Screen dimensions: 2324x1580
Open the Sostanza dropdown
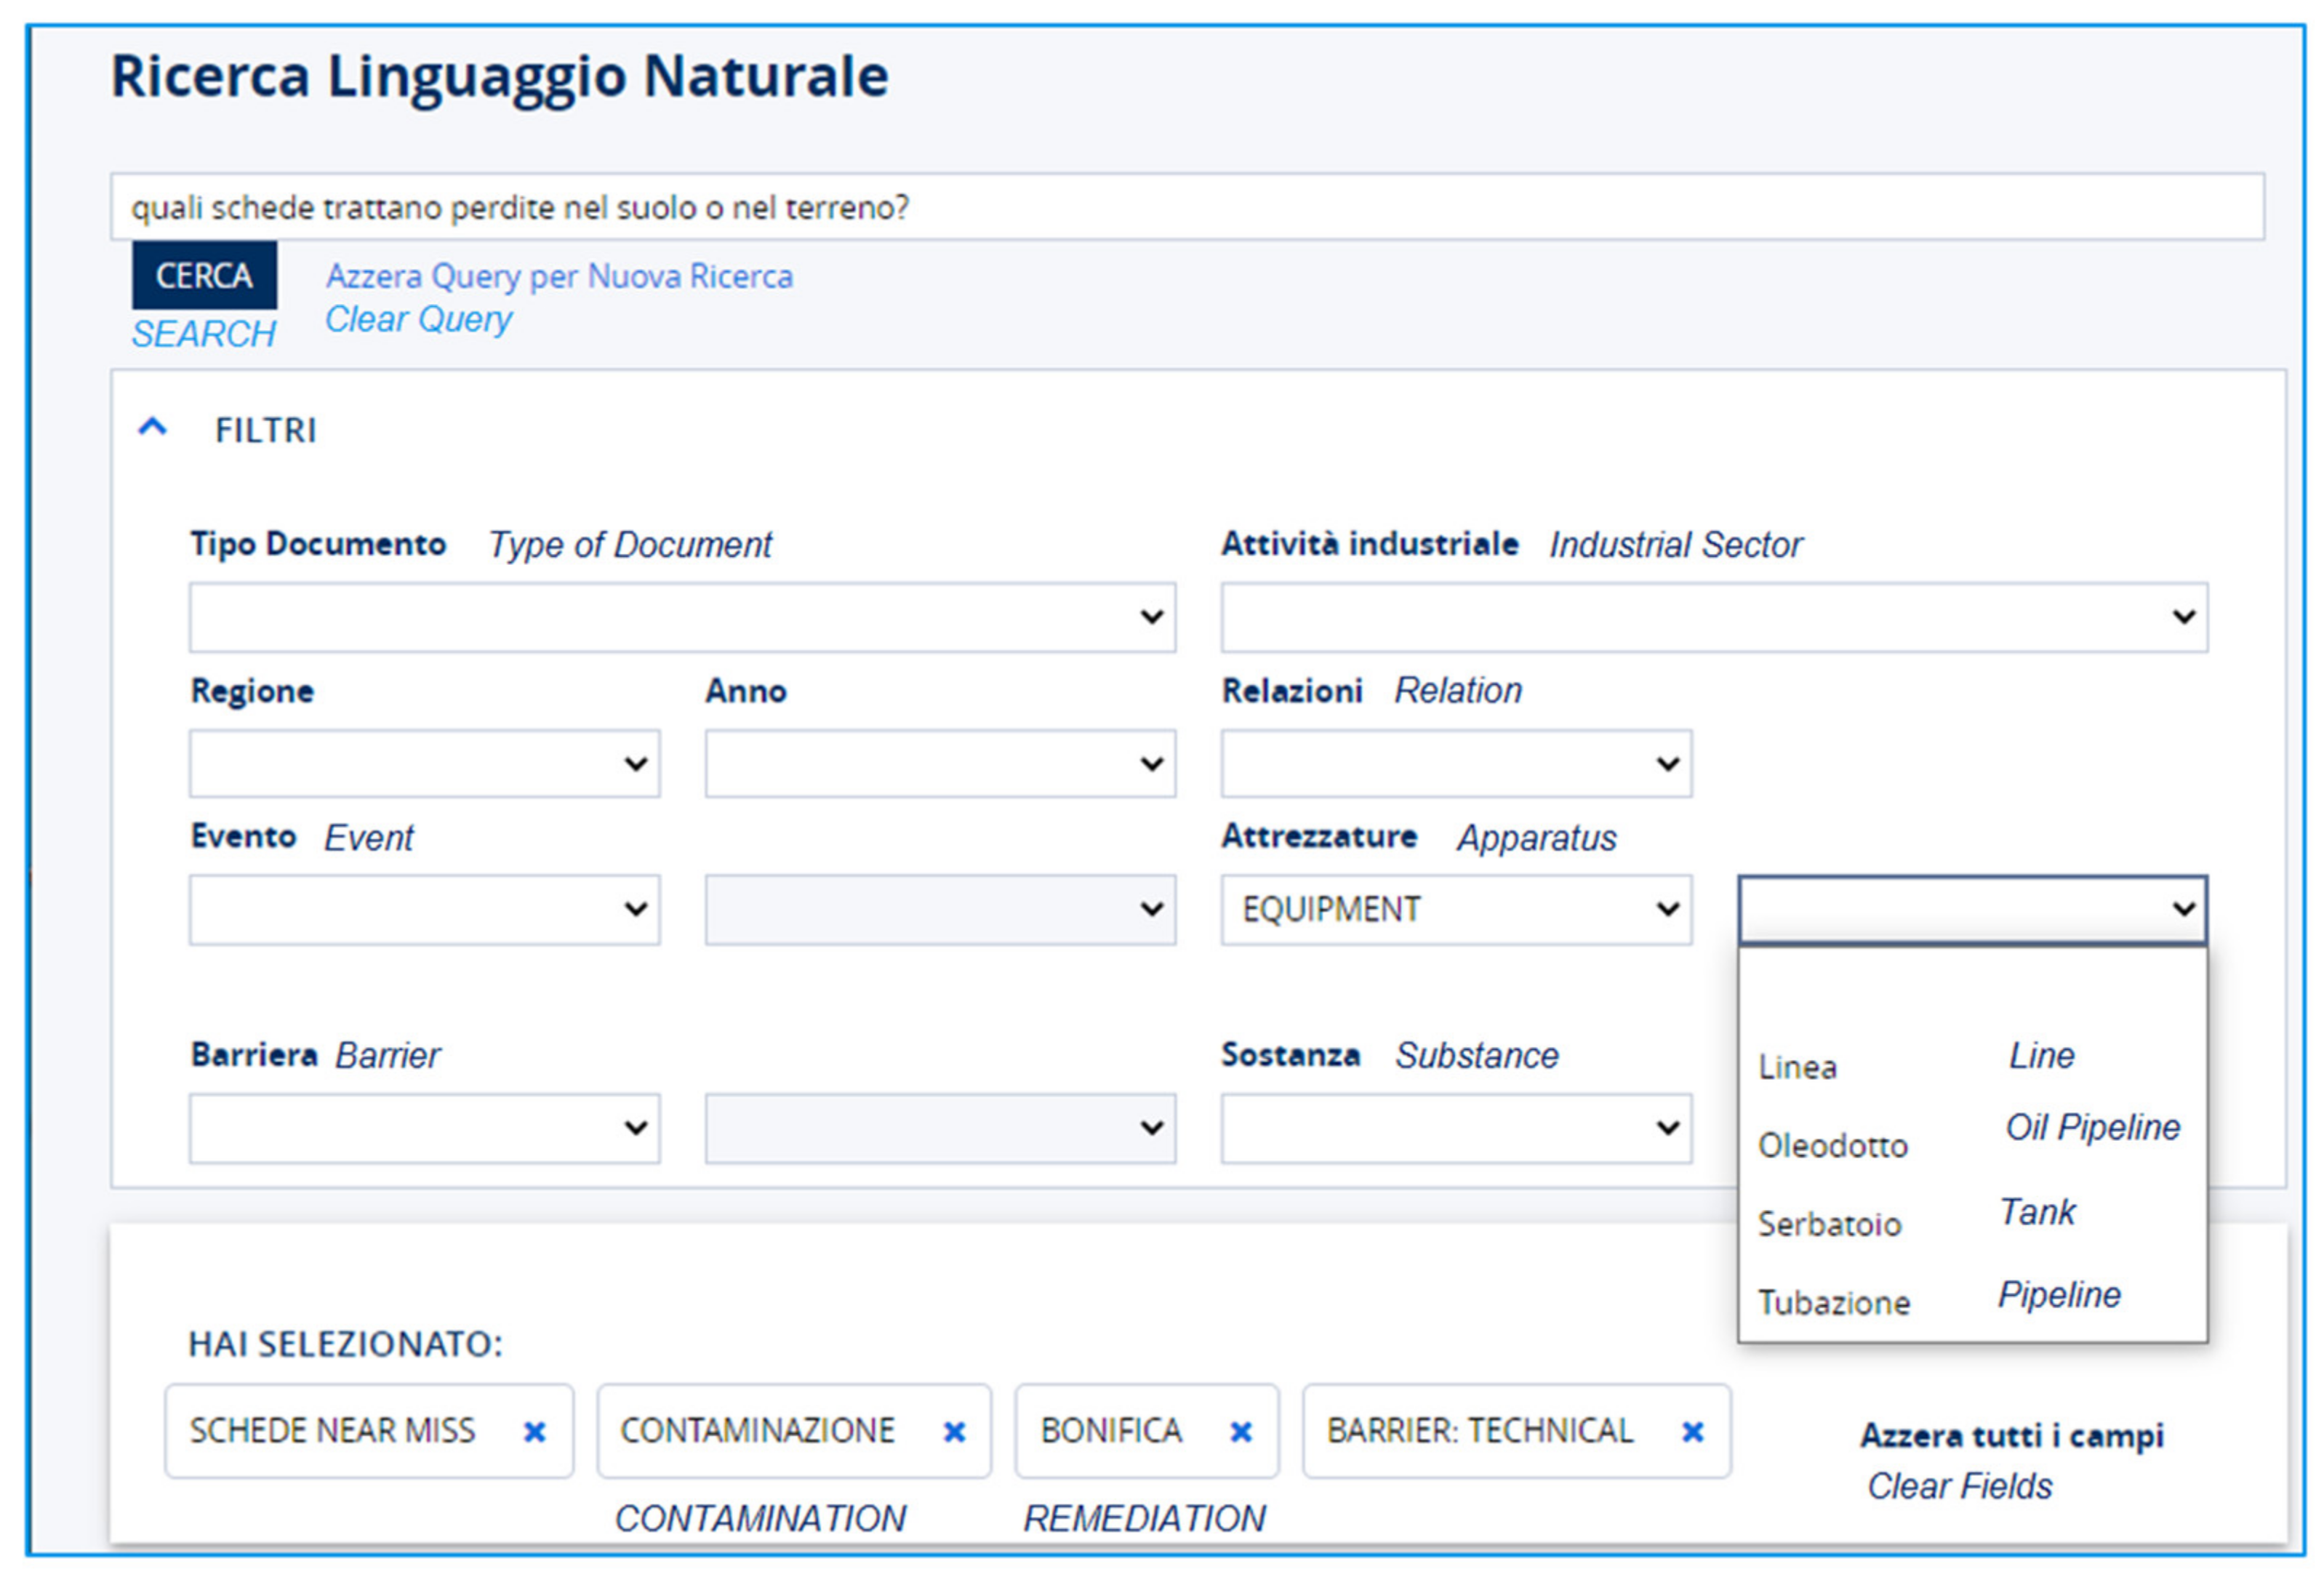(x=1455, y=1127)
